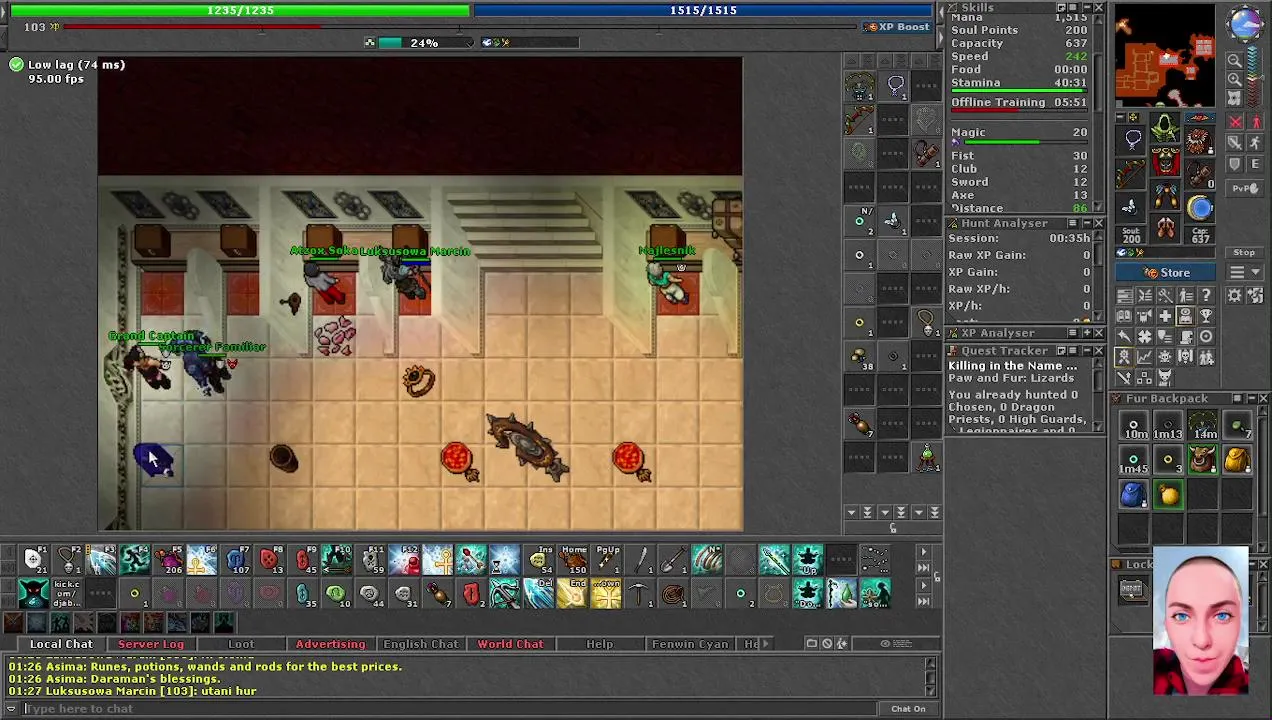Switch to Loot chat tab
This screenshot has width=1272, height=720.
[x=241, y=644]
